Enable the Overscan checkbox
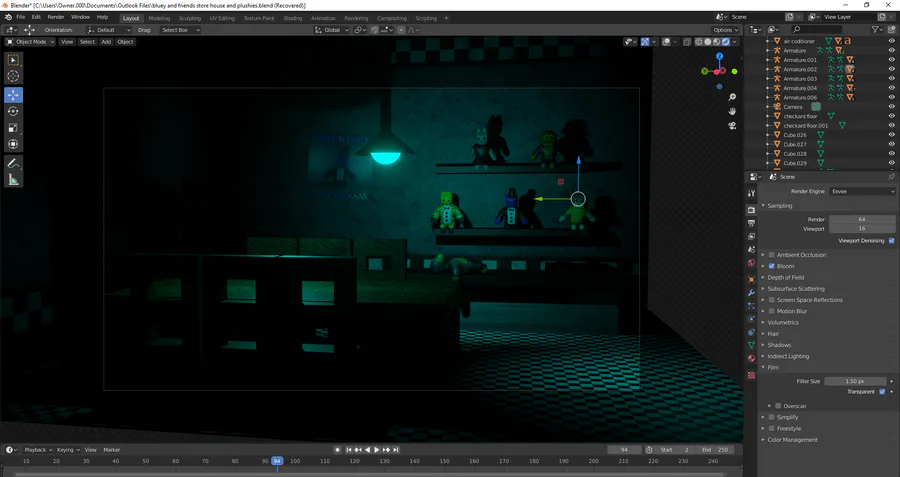900x477 pixels. point(778,406)
